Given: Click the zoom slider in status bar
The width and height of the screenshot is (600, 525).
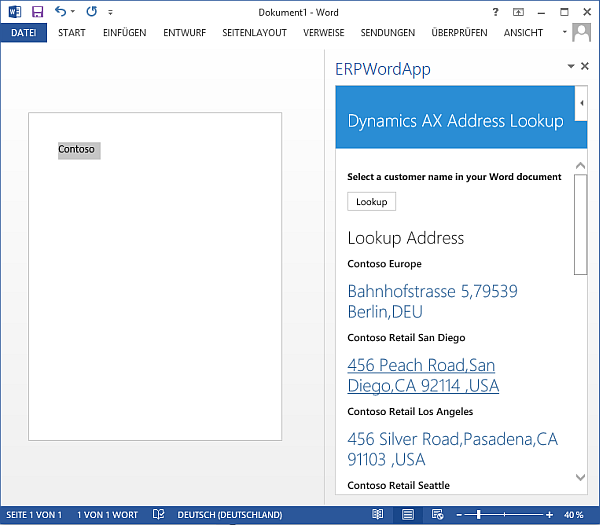Looking at the screenshot, I should point(478,514).
